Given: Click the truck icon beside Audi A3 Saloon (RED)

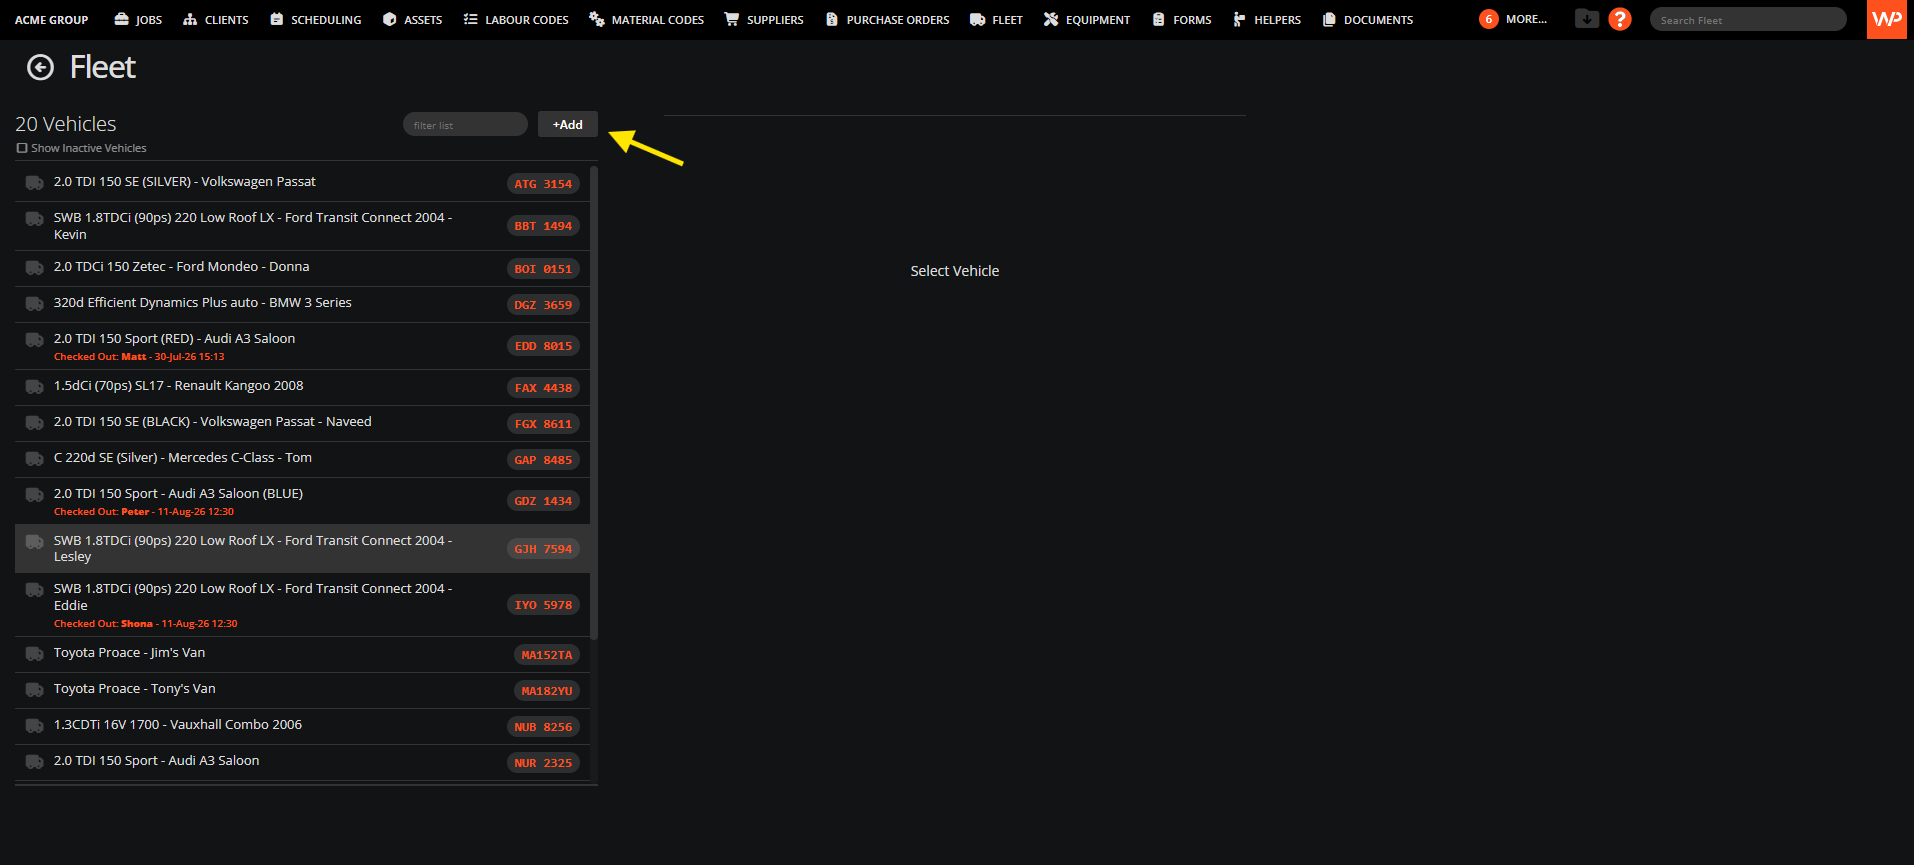Looking at the screenshot, I should click(34, 340).
